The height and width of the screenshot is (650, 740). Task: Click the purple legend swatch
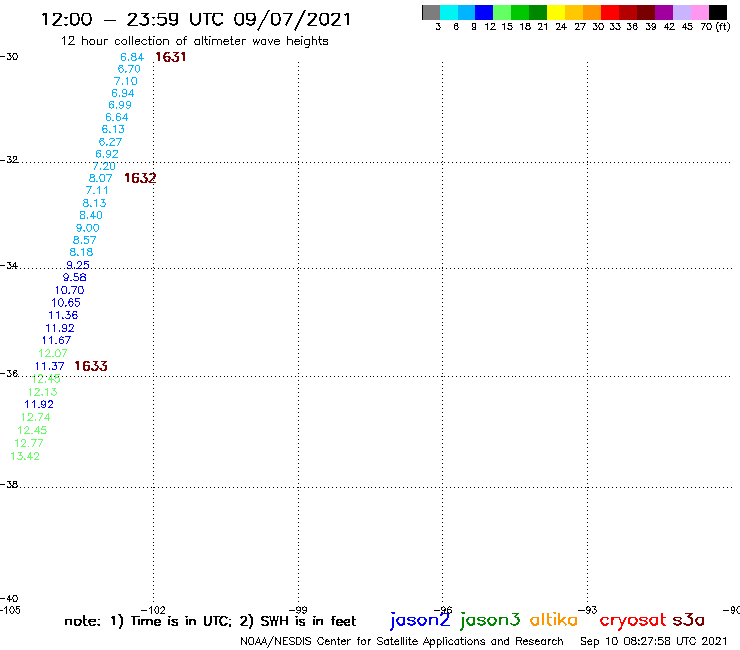[664, 12]
